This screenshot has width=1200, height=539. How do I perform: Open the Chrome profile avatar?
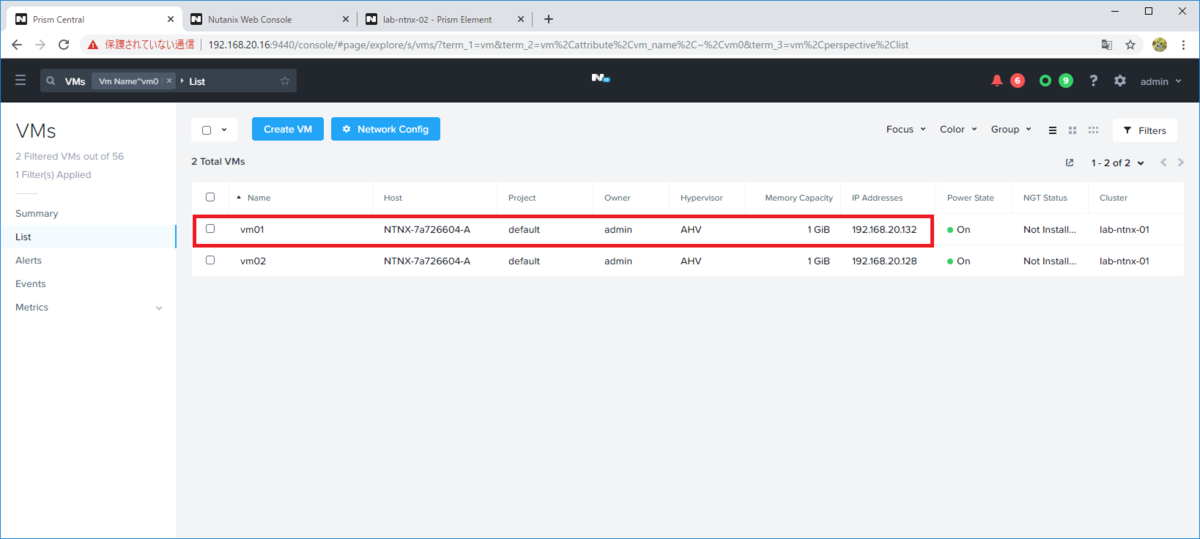[x=1159, y=45]
